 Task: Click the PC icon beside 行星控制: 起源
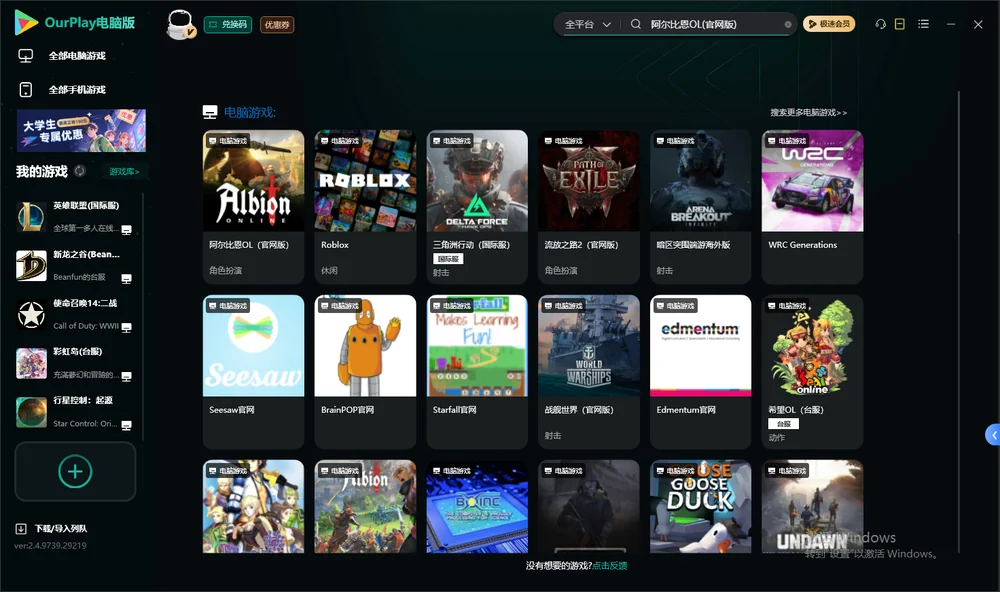pos(126,426)
